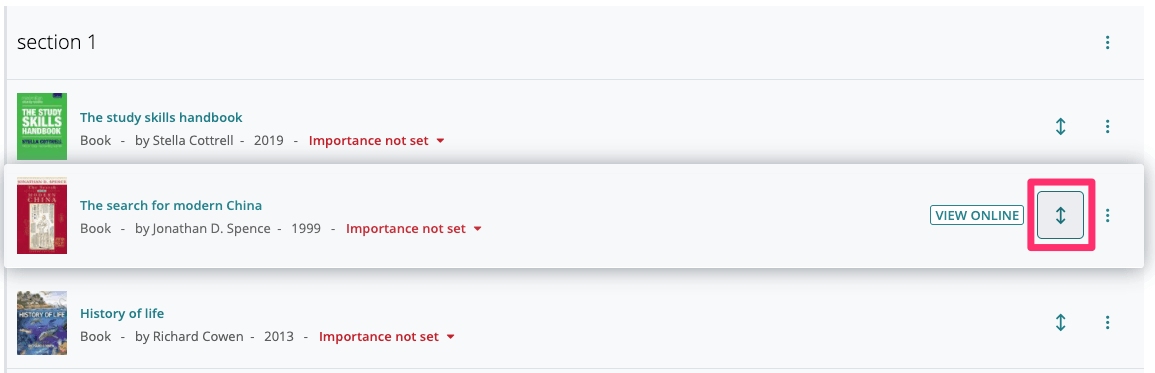Click the move arrows for The study skills handbook
This screenshot has height=373, width=1155.
pos(1060,126)
